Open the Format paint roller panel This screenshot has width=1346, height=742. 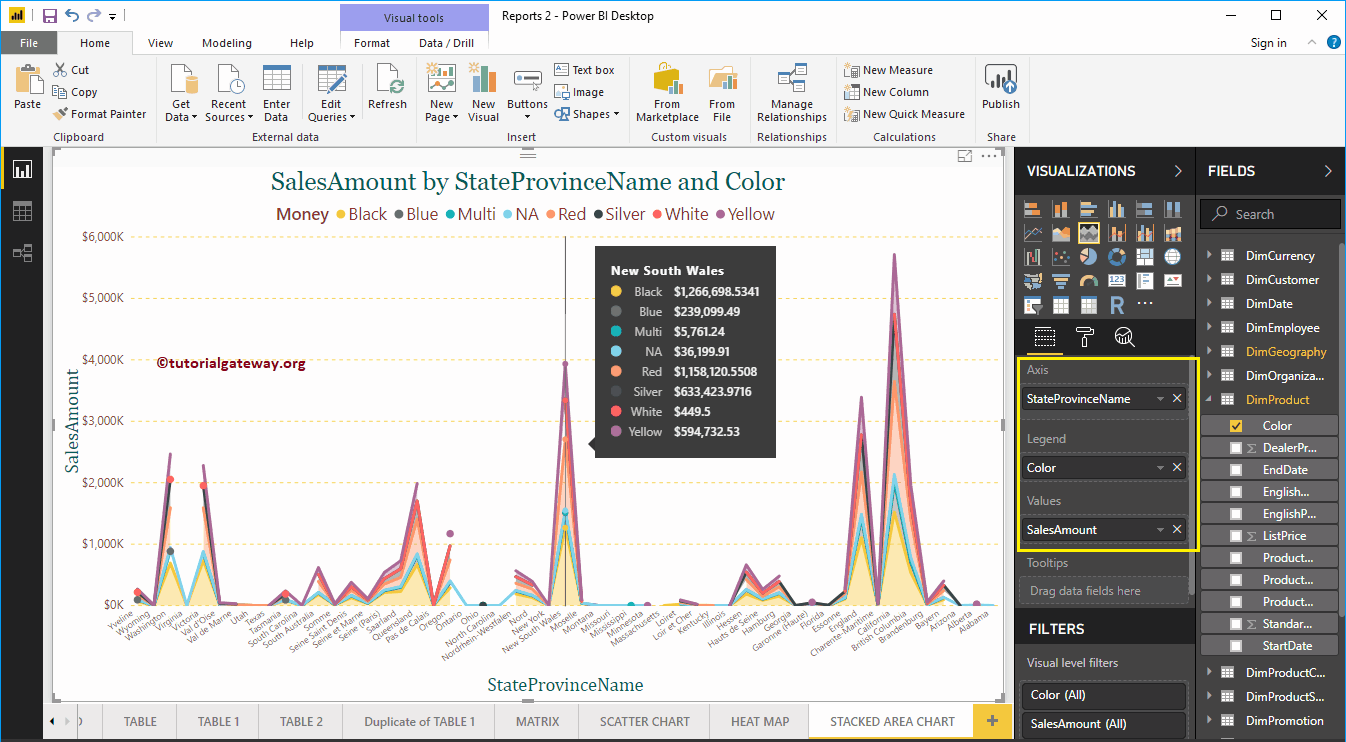click(x=1084, y=338)
